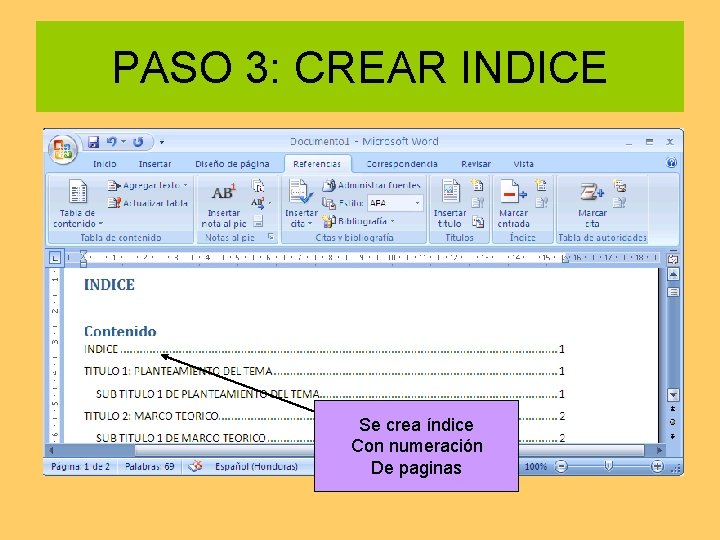Click Insert endnote icon in Notas al pie
This screenshot has height=540, width=720.
tap(259, 186)
